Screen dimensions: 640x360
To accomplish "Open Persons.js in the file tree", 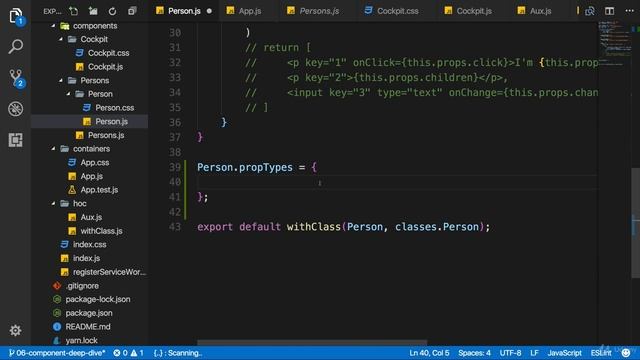I will point(106,135).
